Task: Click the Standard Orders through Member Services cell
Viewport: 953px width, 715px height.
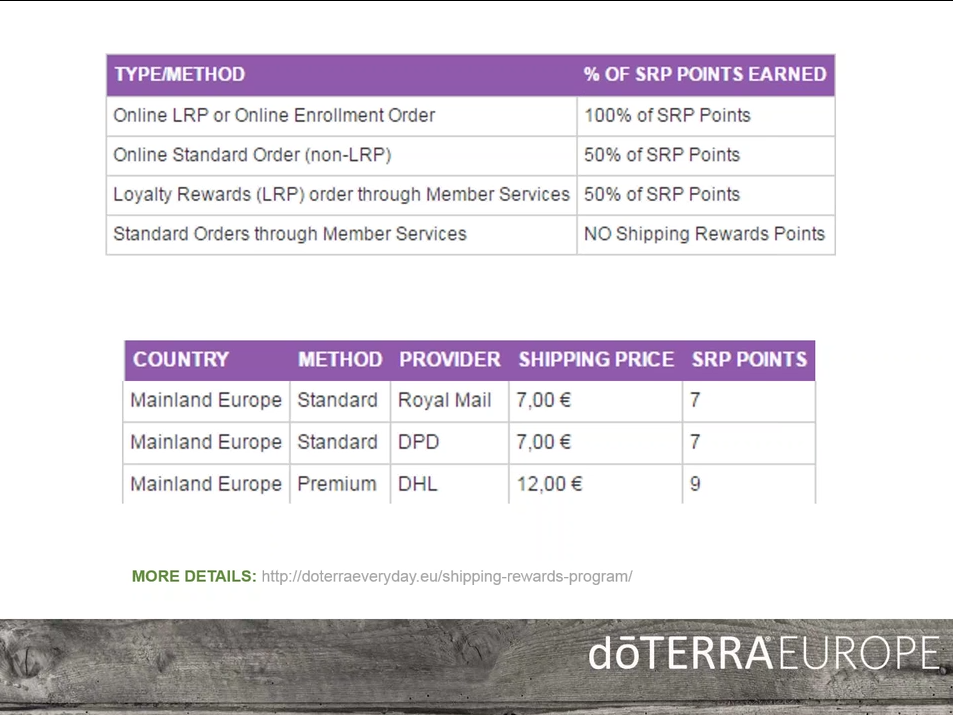Action: [x=342, y=234]
